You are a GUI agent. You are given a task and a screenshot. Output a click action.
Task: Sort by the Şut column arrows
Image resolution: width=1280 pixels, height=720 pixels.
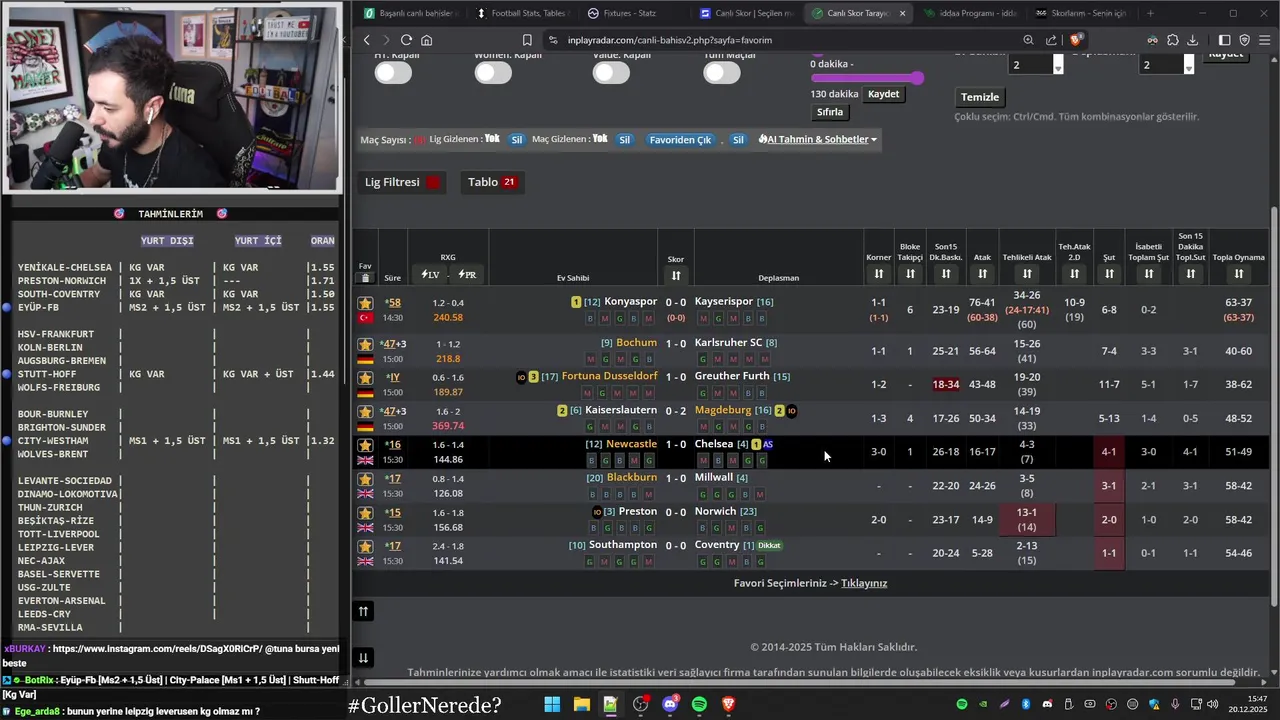(x=1109, y=274)
